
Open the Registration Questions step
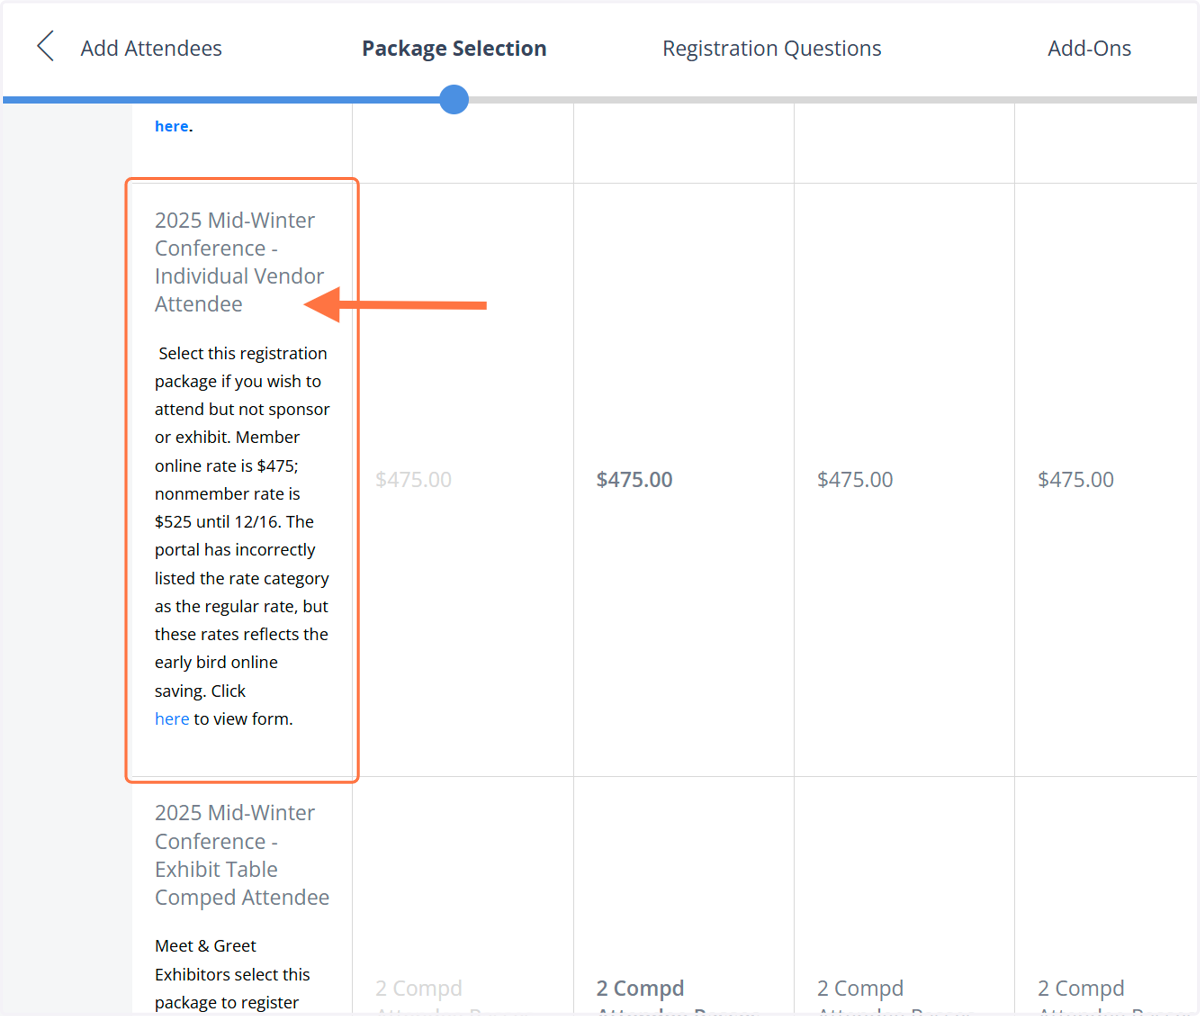771,48
